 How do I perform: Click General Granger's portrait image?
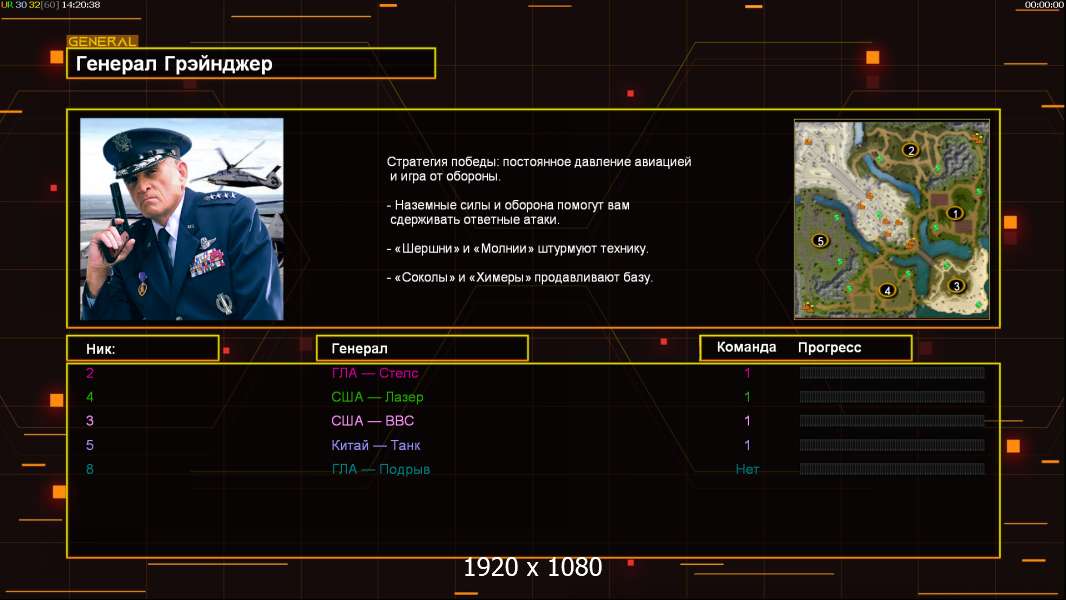click(x=181, y=219)
